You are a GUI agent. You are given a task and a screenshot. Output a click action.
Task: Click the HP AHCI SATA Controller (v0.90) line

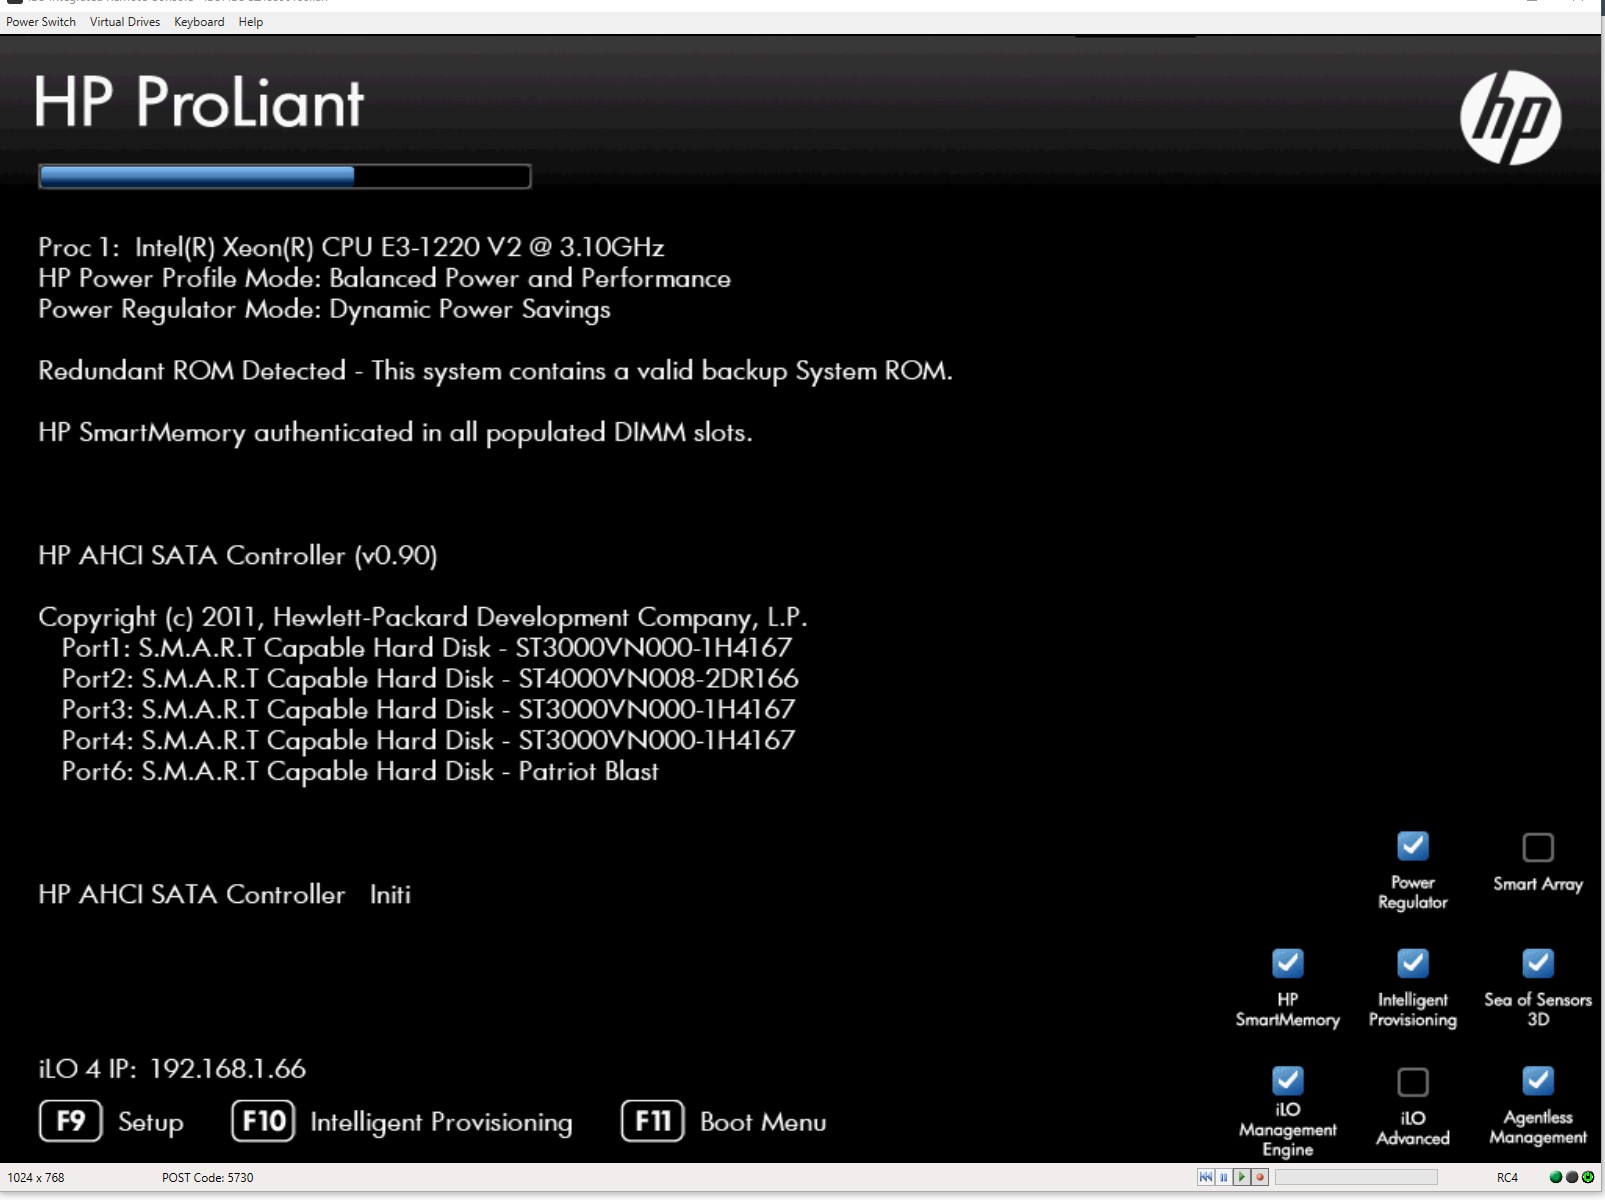coord(238,556)
